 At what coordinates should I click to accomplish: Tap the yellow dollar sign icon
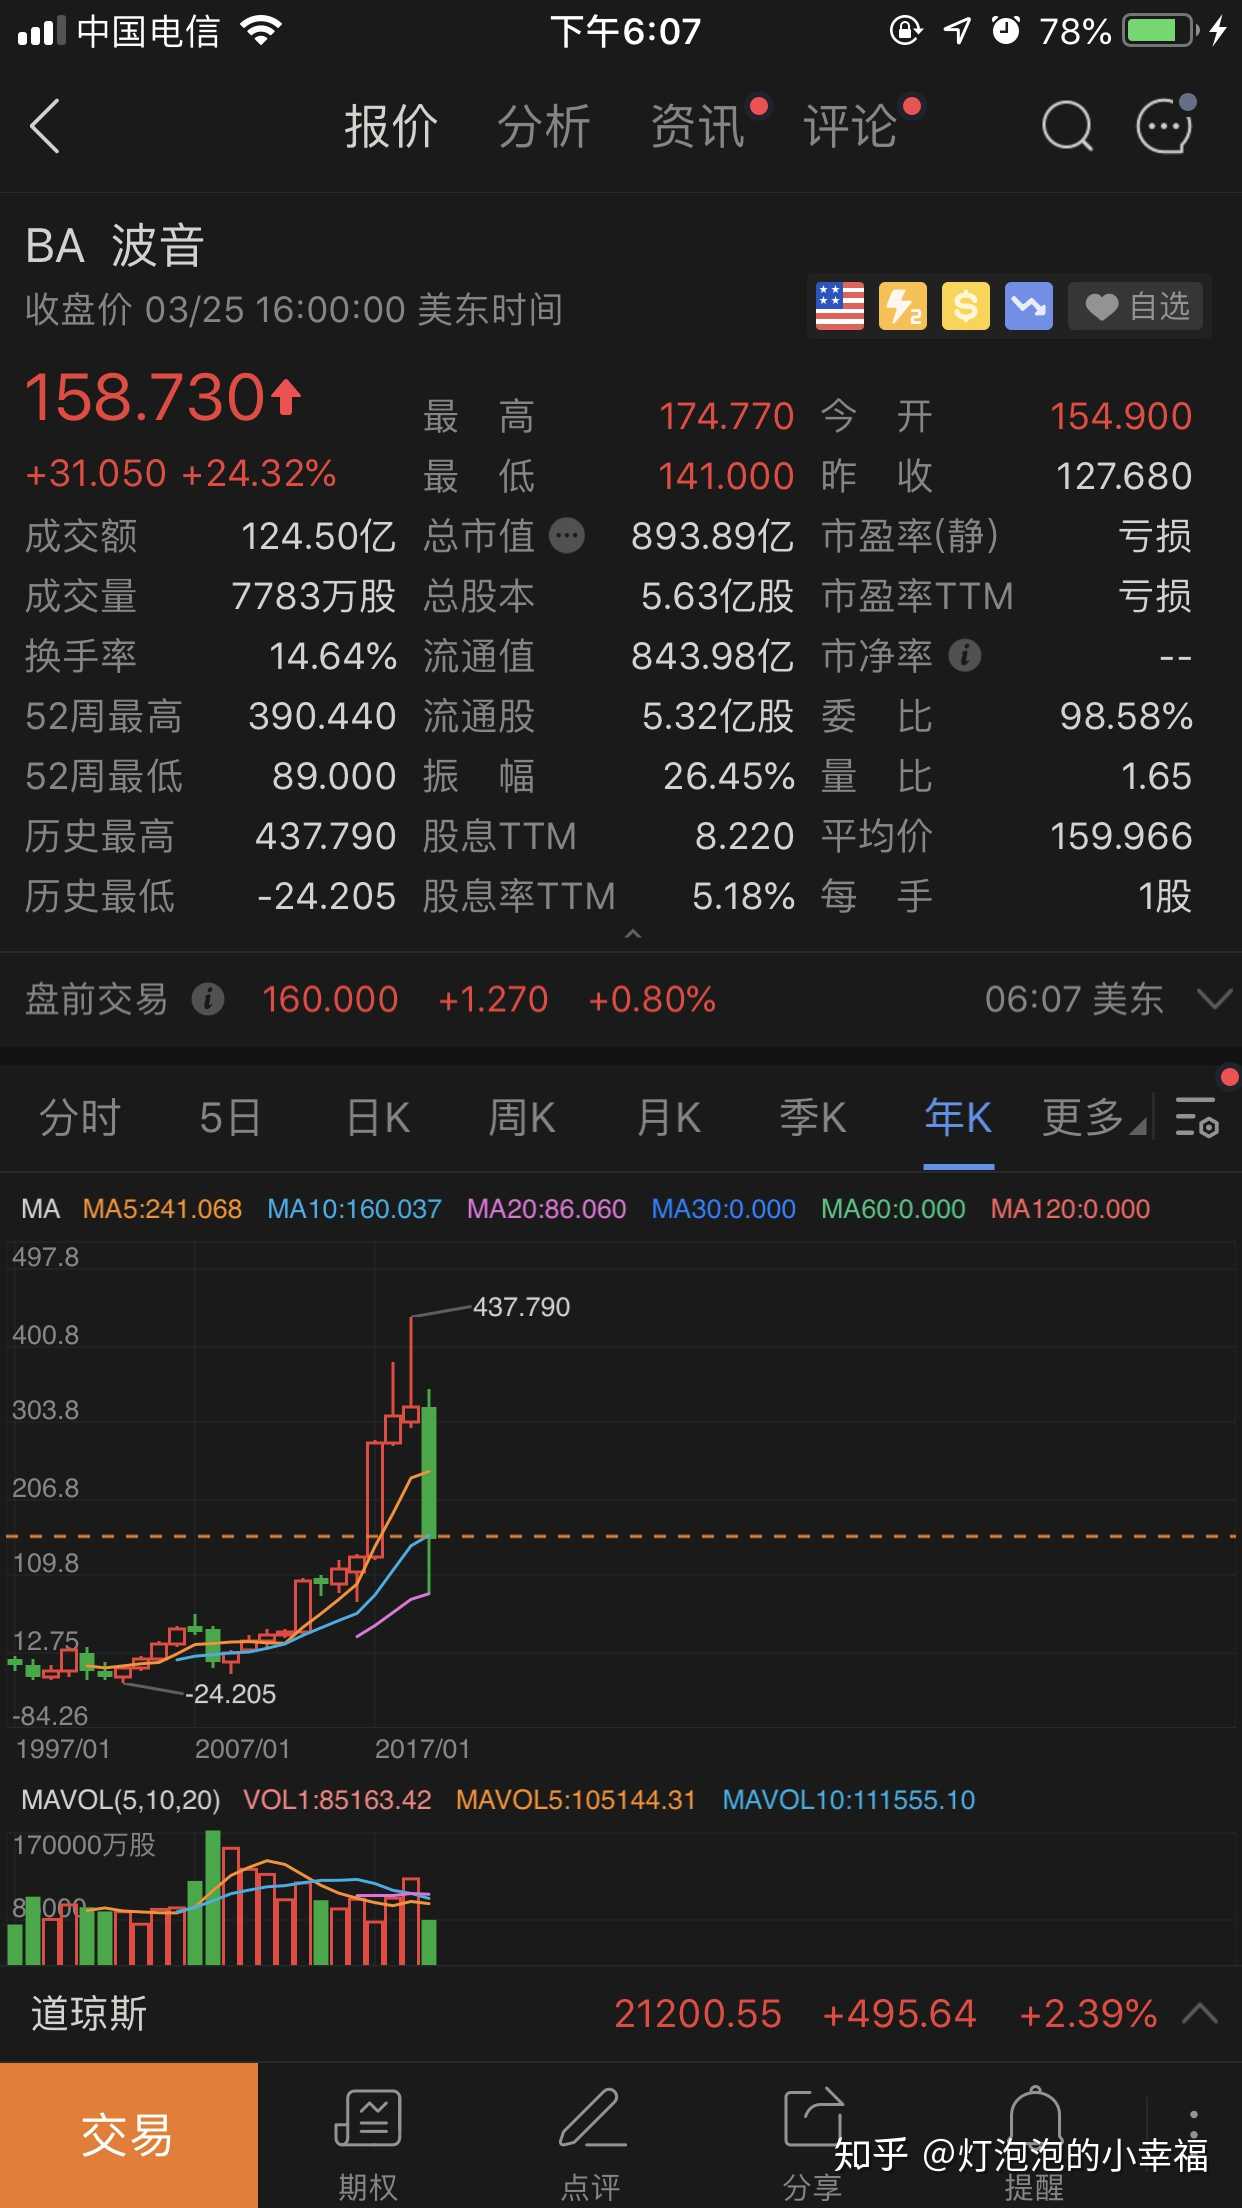click(965, 306)
